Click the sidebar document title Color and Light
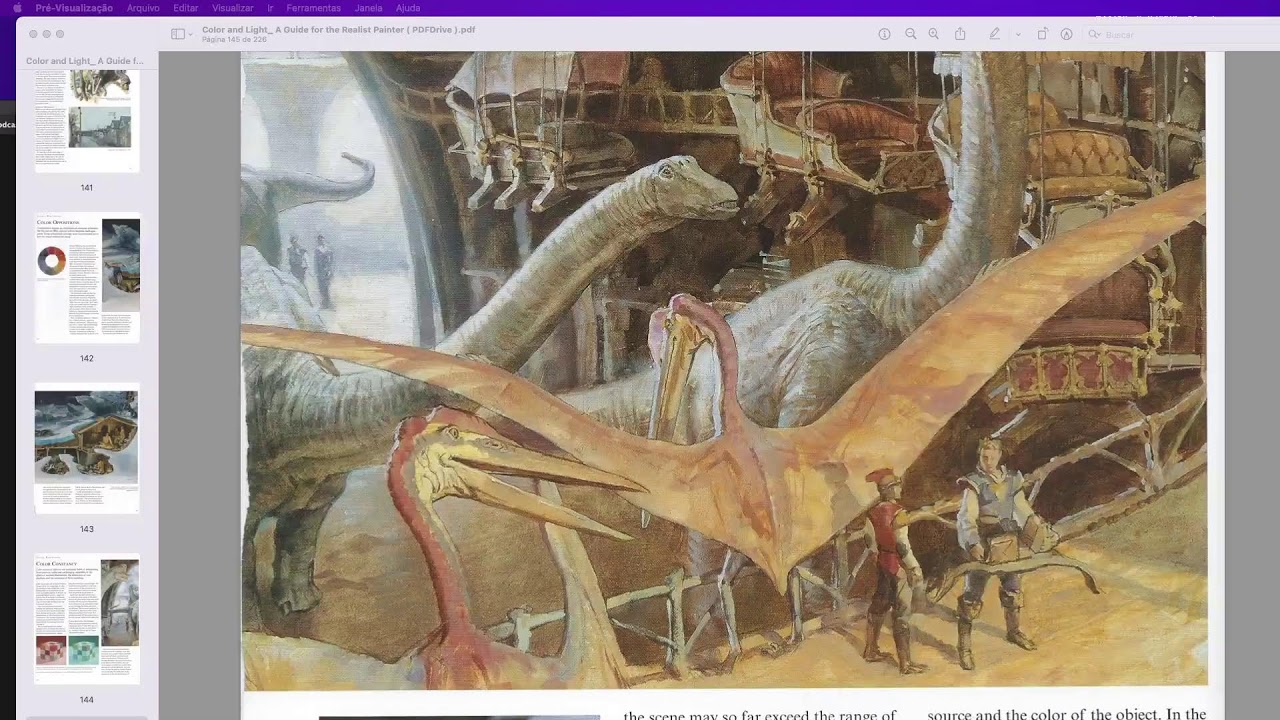 click(85, 61)
